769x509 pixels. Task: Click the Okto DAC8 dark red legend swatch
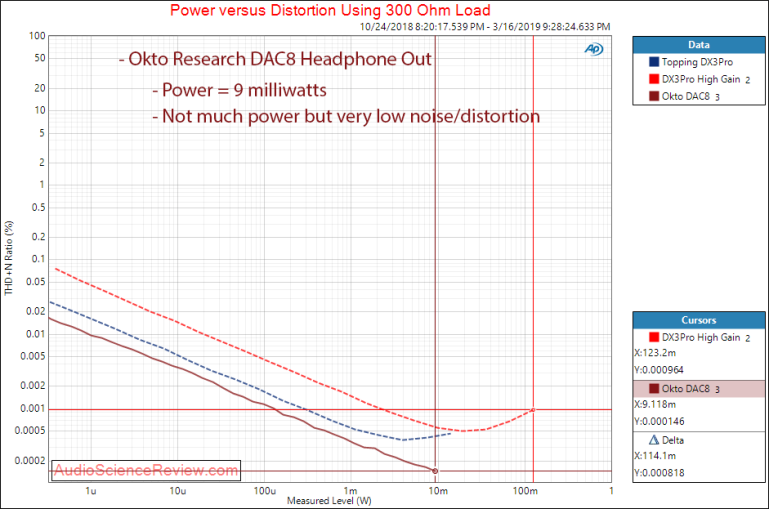click(654, 96)
